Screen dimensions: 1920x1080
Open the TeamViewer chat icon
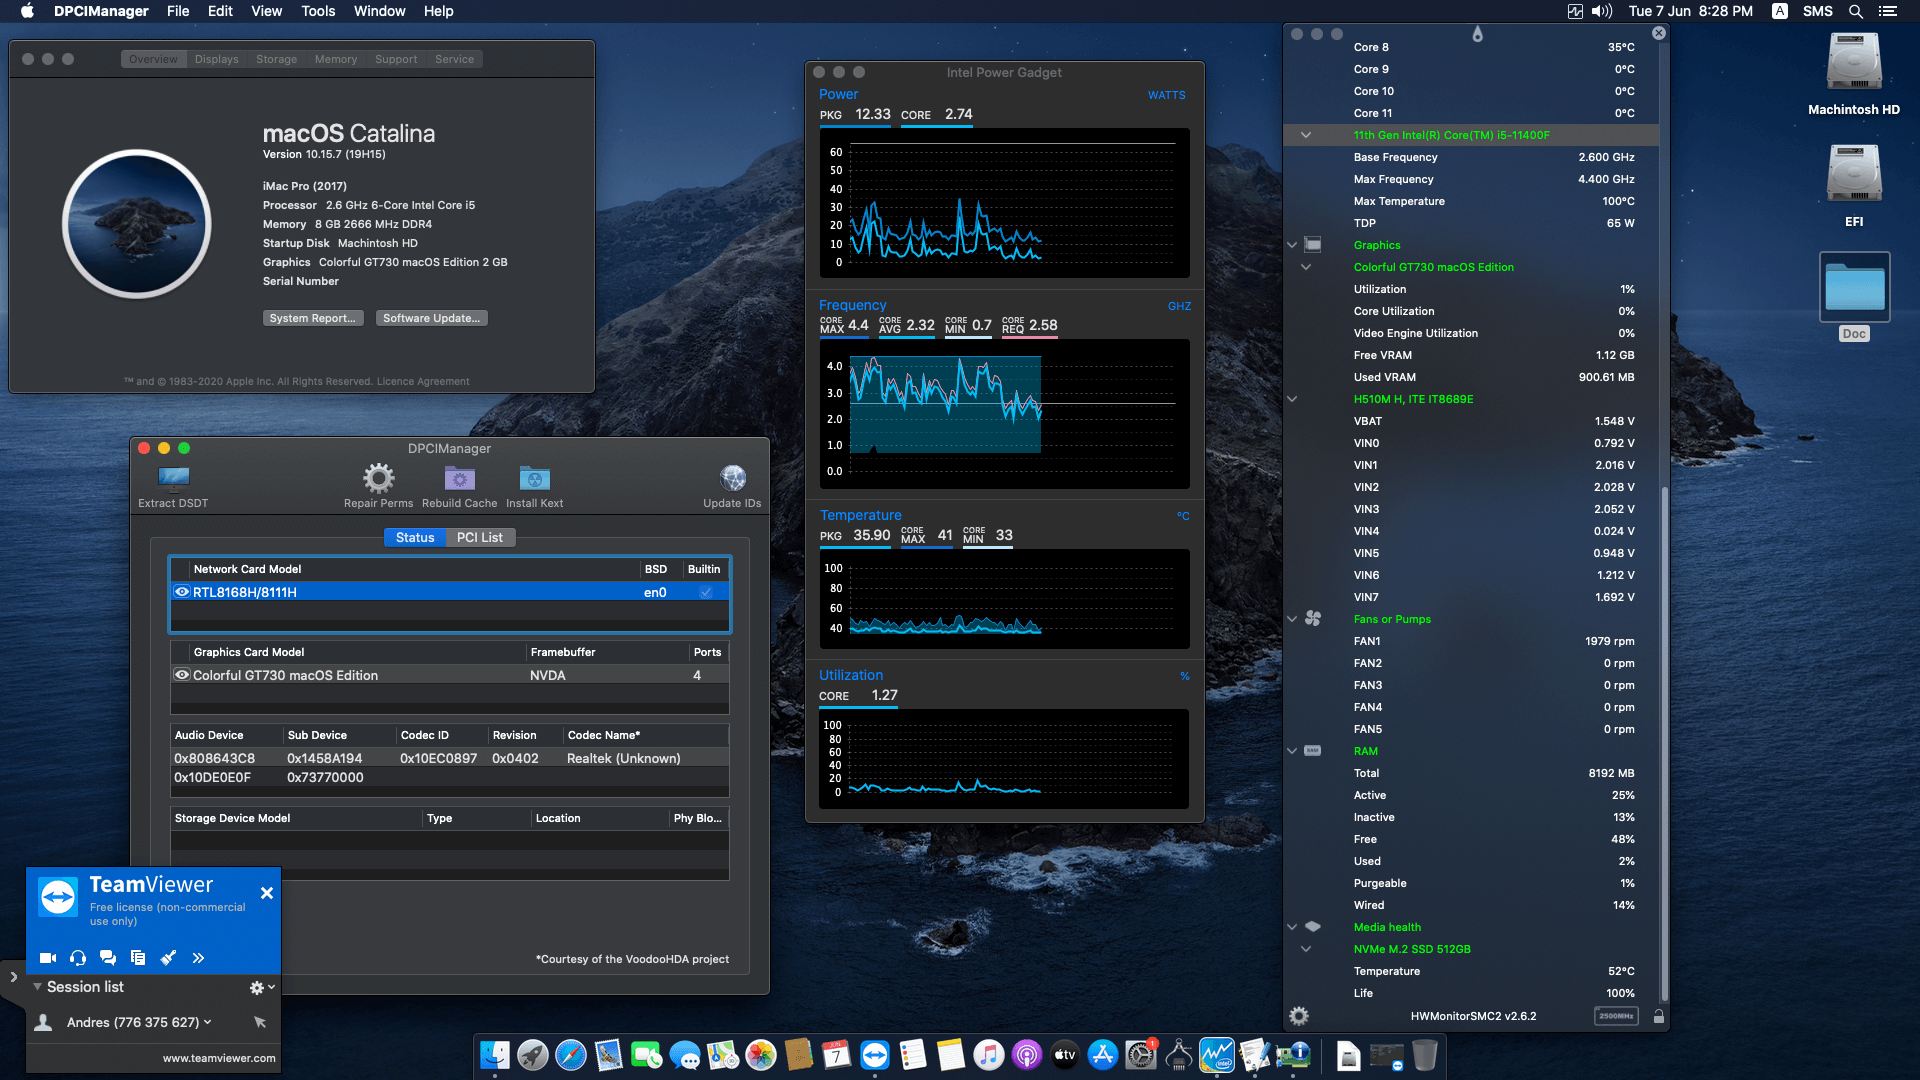point(108,958)
